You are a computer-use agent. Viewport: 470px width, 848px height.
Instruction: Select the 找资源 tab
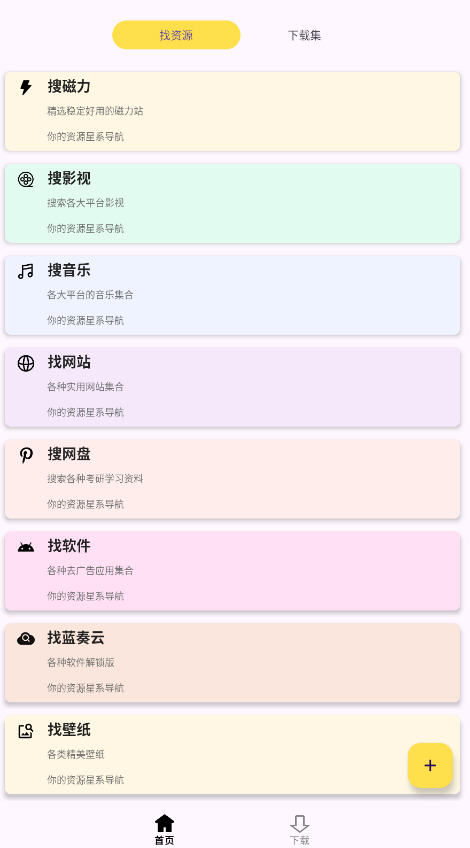click(x=176, y=35)
